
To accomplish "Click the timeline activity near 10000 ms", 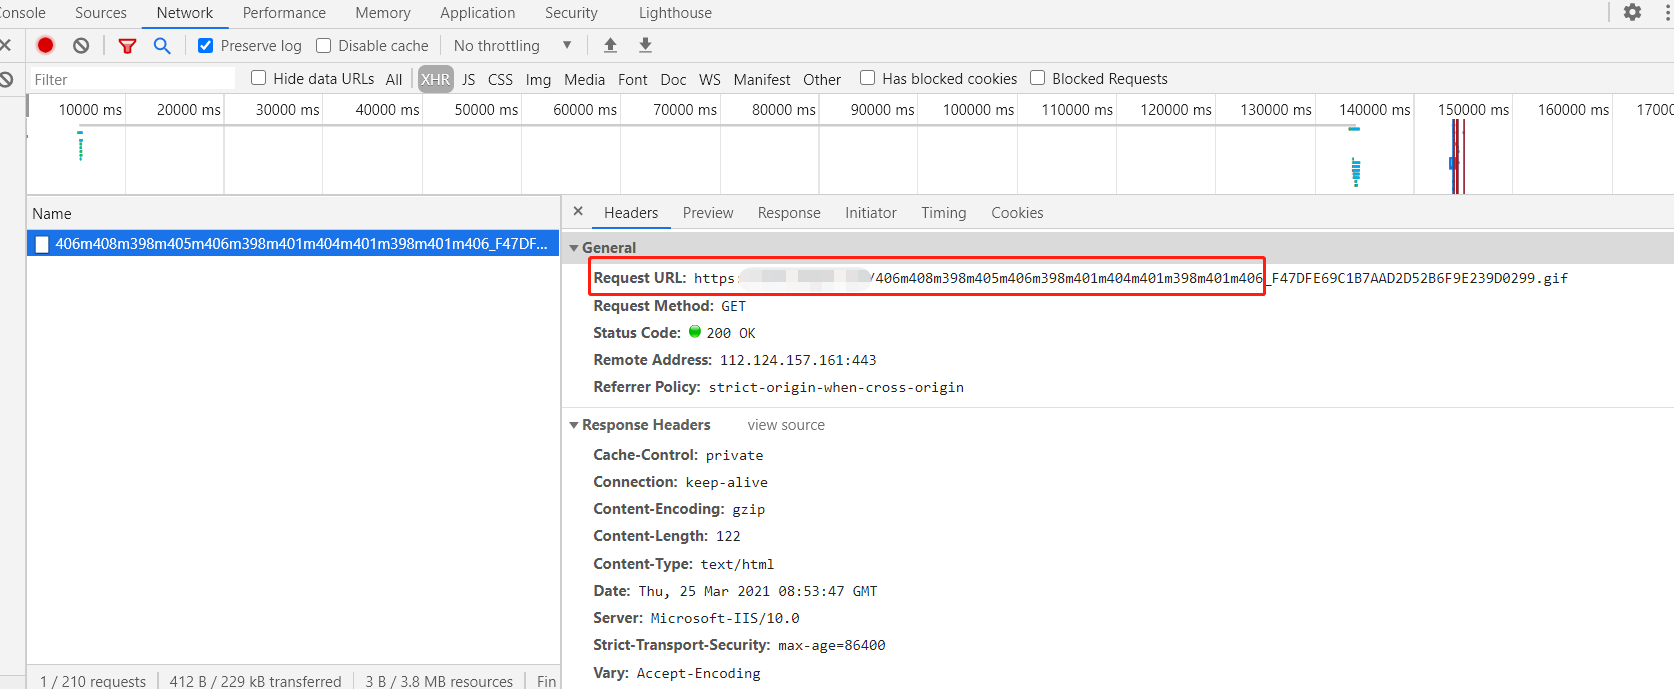I will tap(80, 146).
